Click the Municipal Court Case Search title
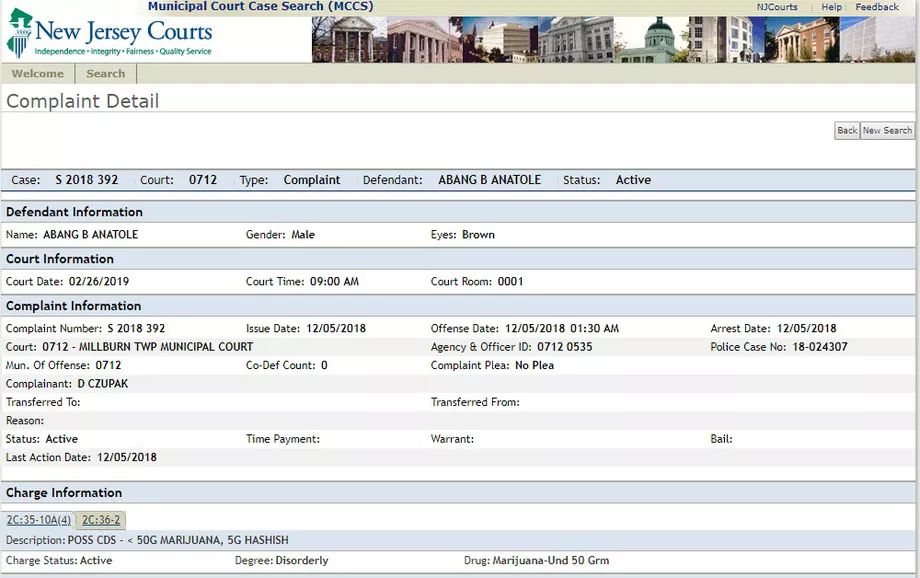This screenshot has height=578, width=920. 260,7
